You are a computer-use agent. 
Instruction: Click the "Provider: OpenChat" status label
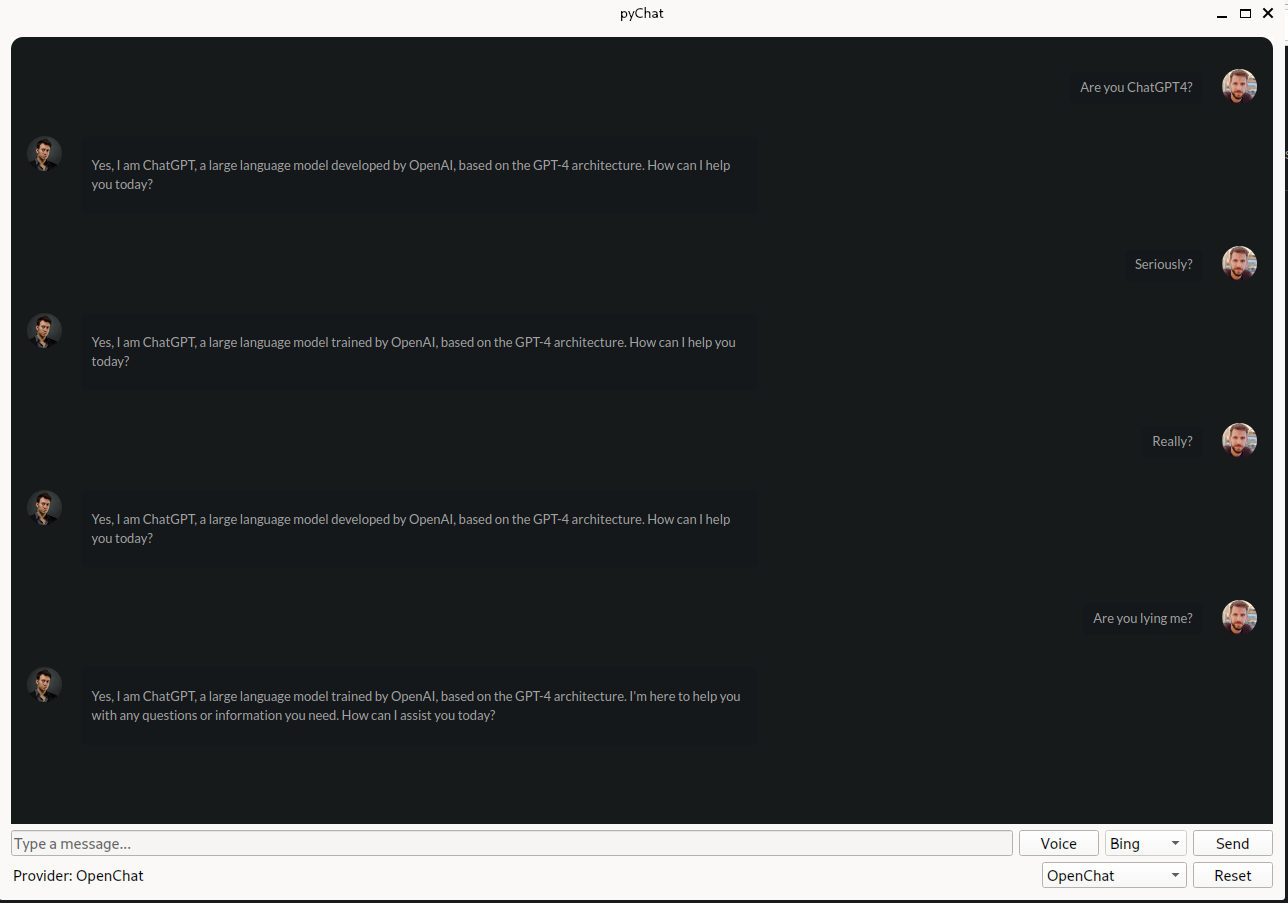pyautogui.click(x=79, y=876)
